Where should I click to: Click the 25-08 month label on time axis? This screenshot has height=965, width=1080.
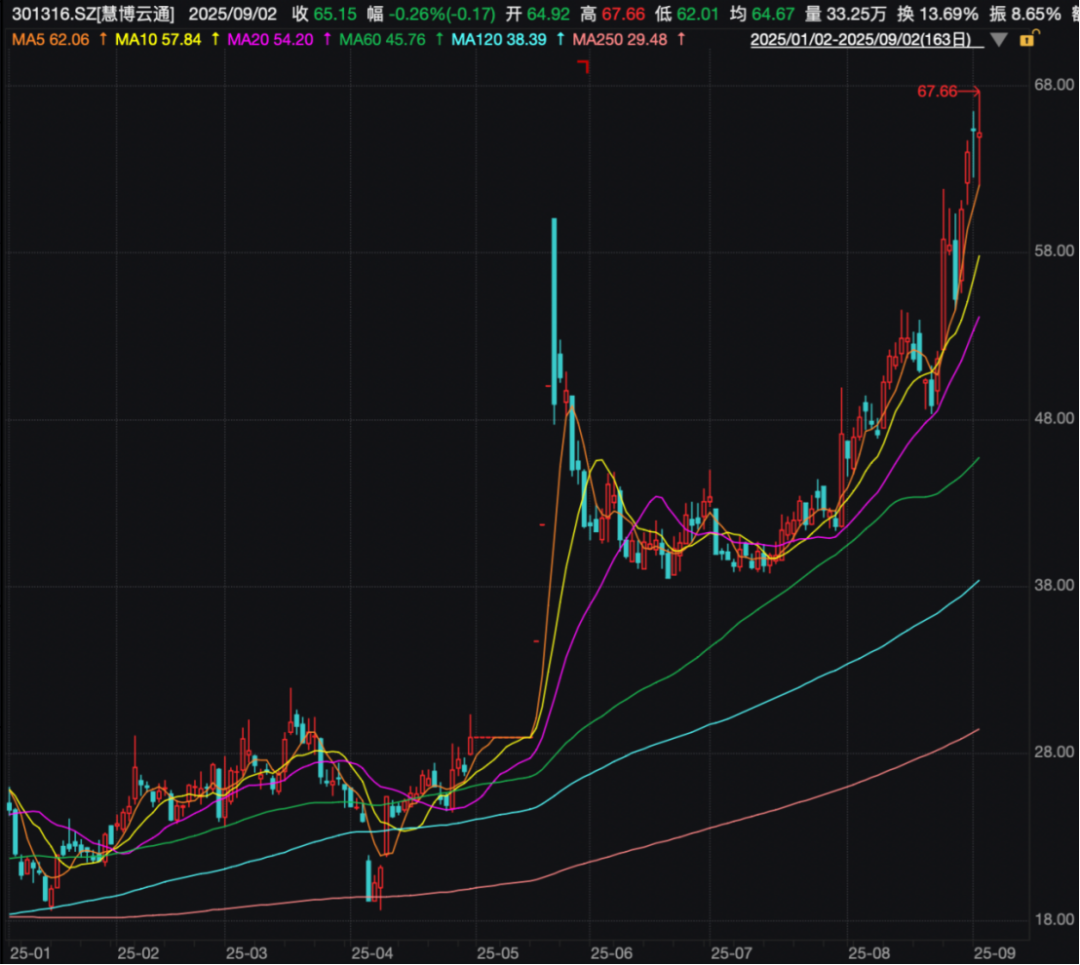[x=869, y=953]
